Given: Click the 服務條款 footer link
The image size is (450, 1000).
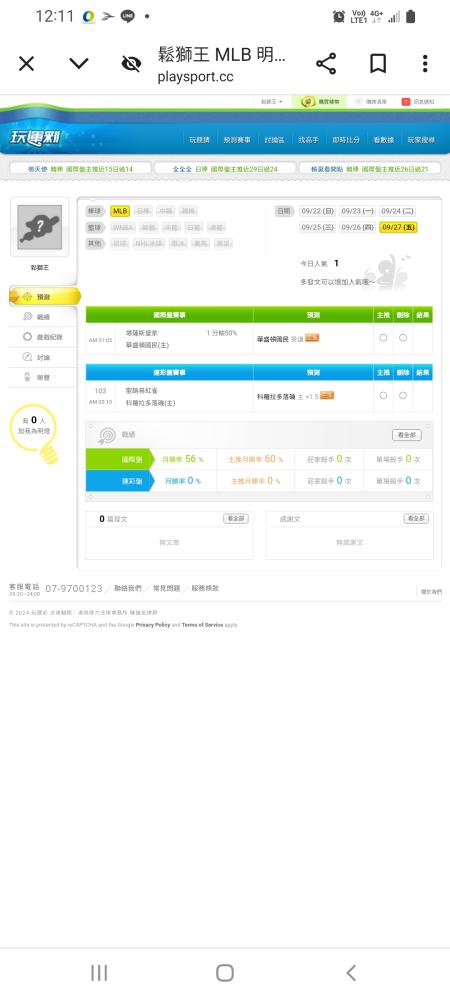Looking at the screenshot, I should click(x=205, y=588).
